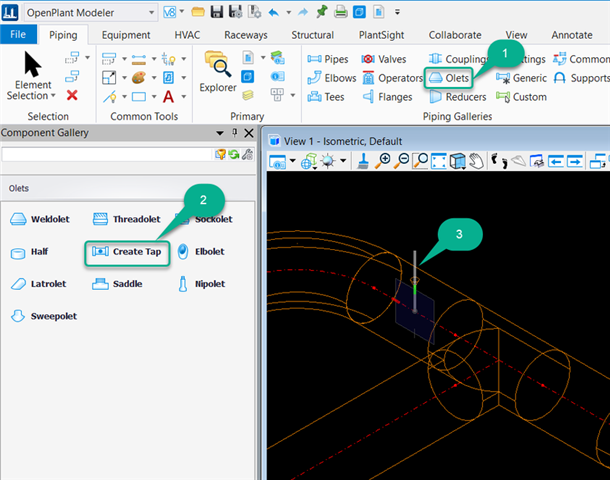Image resolution: width=610 pixels, height=480 pixels.
Task: Activate the Pan View hand tool
Action: (477, 161)
